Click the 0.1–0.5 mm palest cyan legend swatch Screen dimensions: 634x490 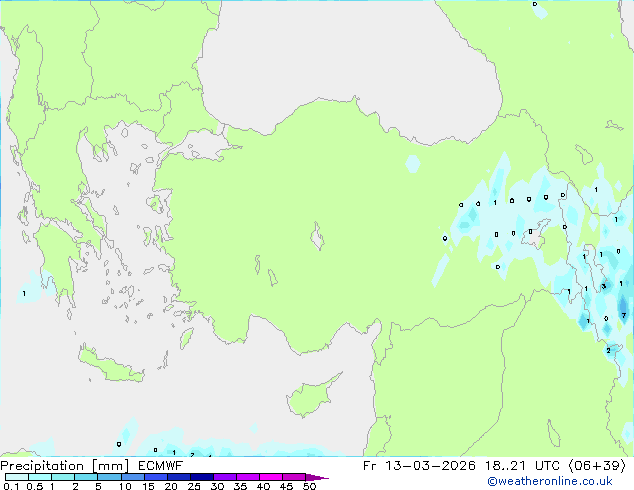[17, 477]
